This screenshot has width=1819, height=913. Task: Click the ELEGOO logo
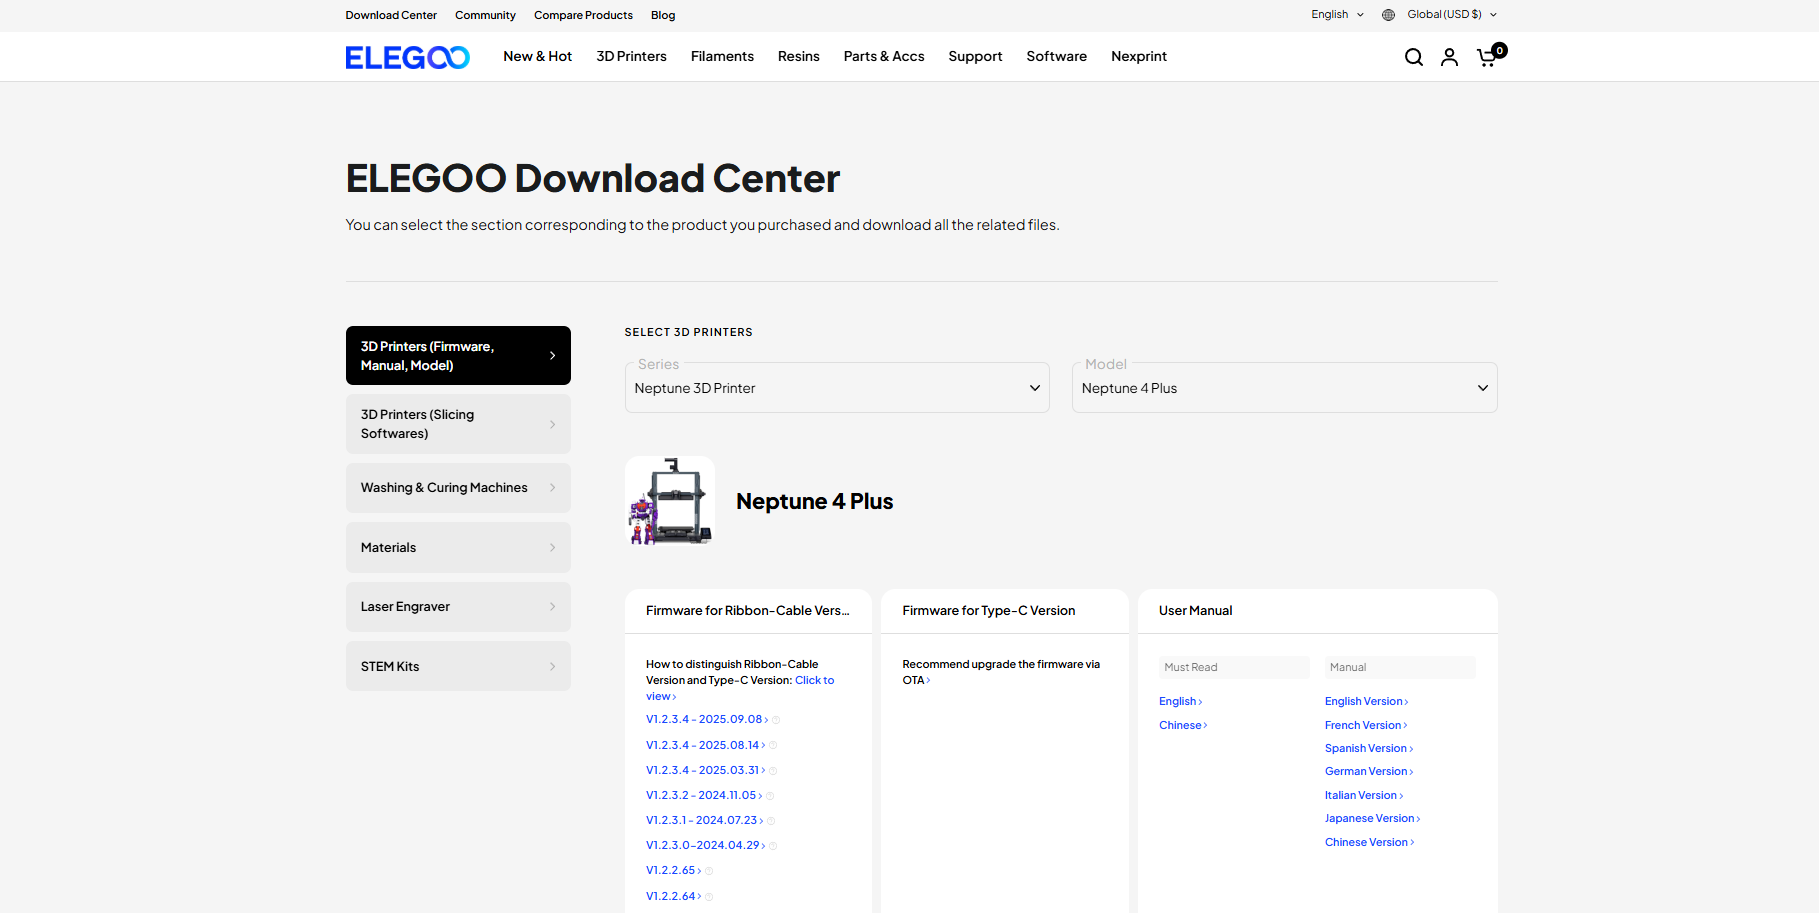click(407, 57)
